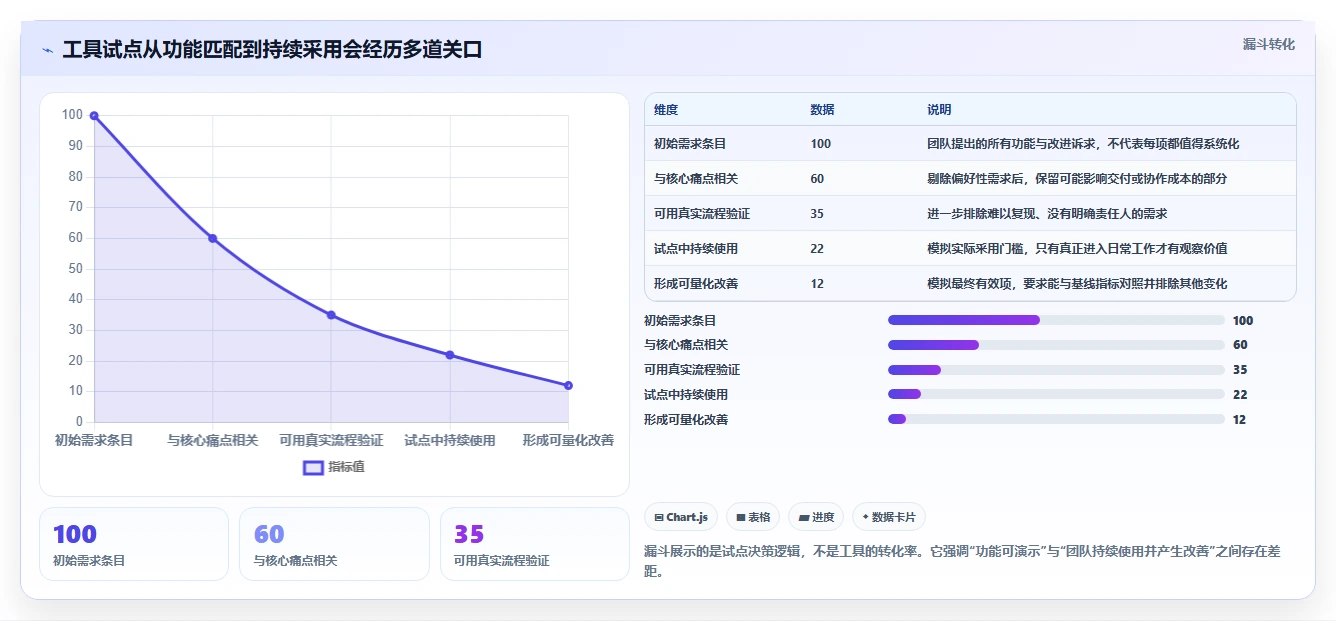This screenshot has height=621, width=1336.
Task: Click description starting 进一步排除难以复现
Action: (x=1047, y=214)
